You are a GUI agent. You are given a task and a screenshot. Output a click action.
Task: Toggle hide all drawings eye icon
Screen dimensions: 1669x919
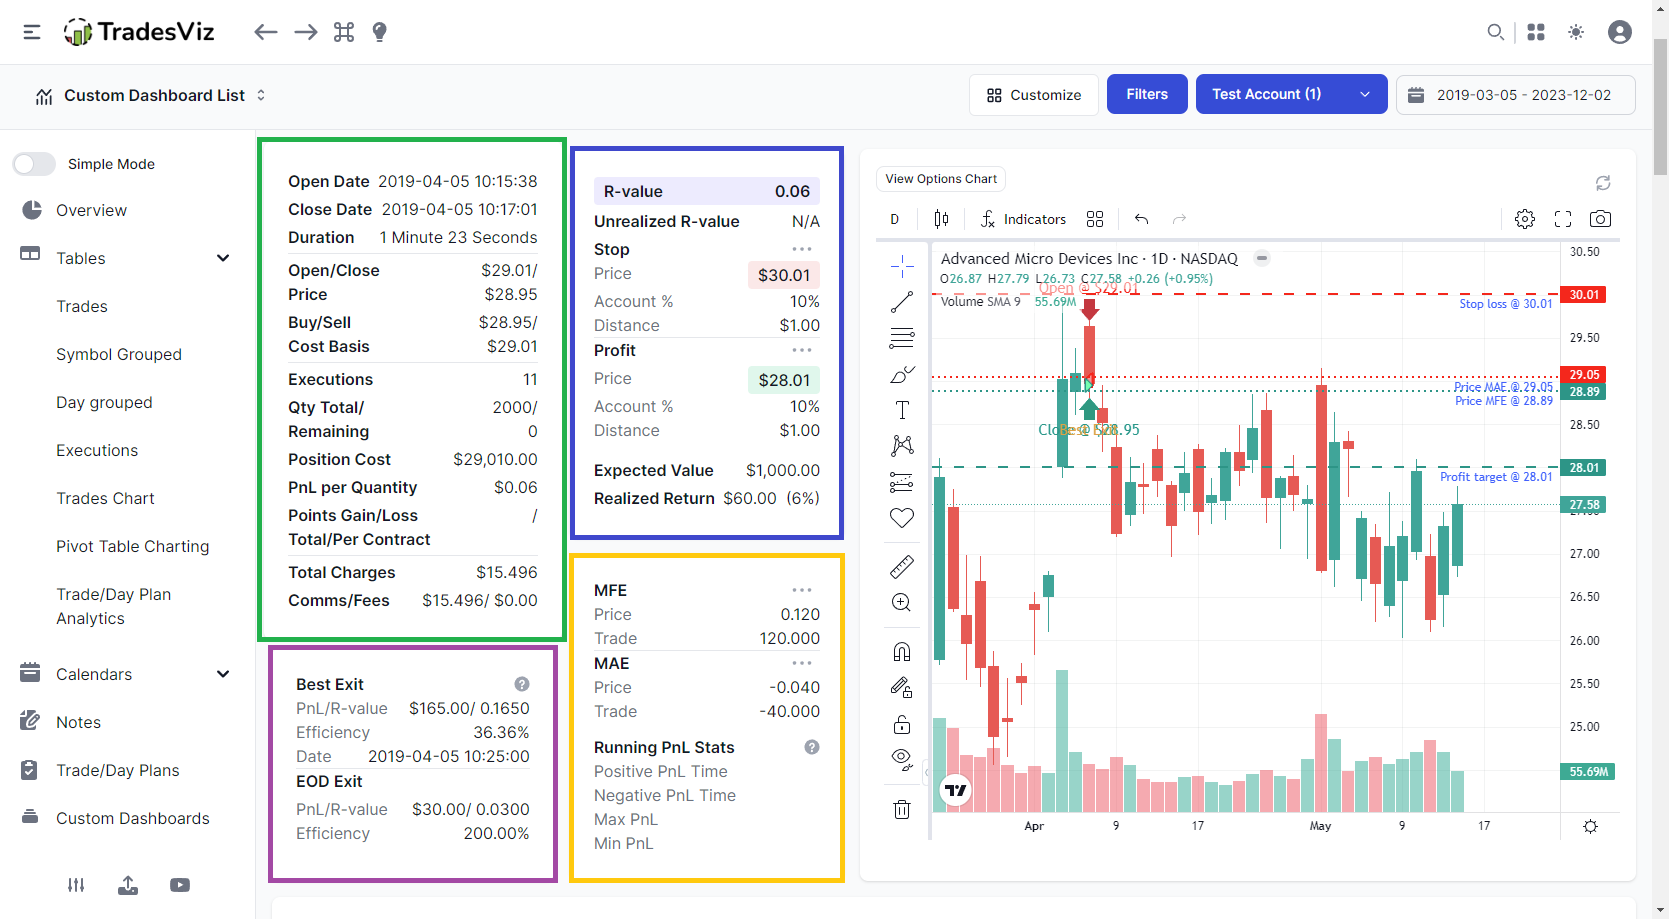pyautogui.click(x=902, y=760)
